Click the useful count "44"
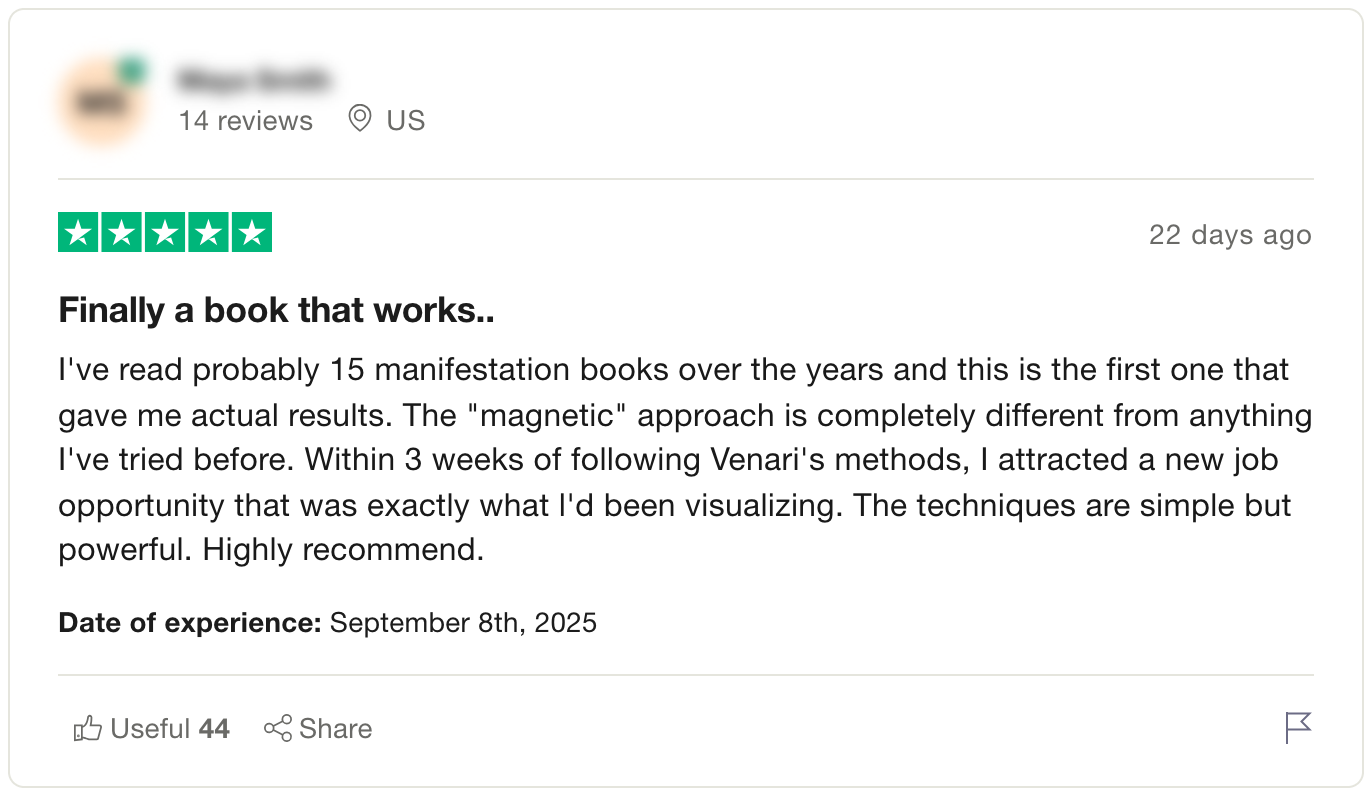The image size is (1372, 796). (x=214, y=729)
